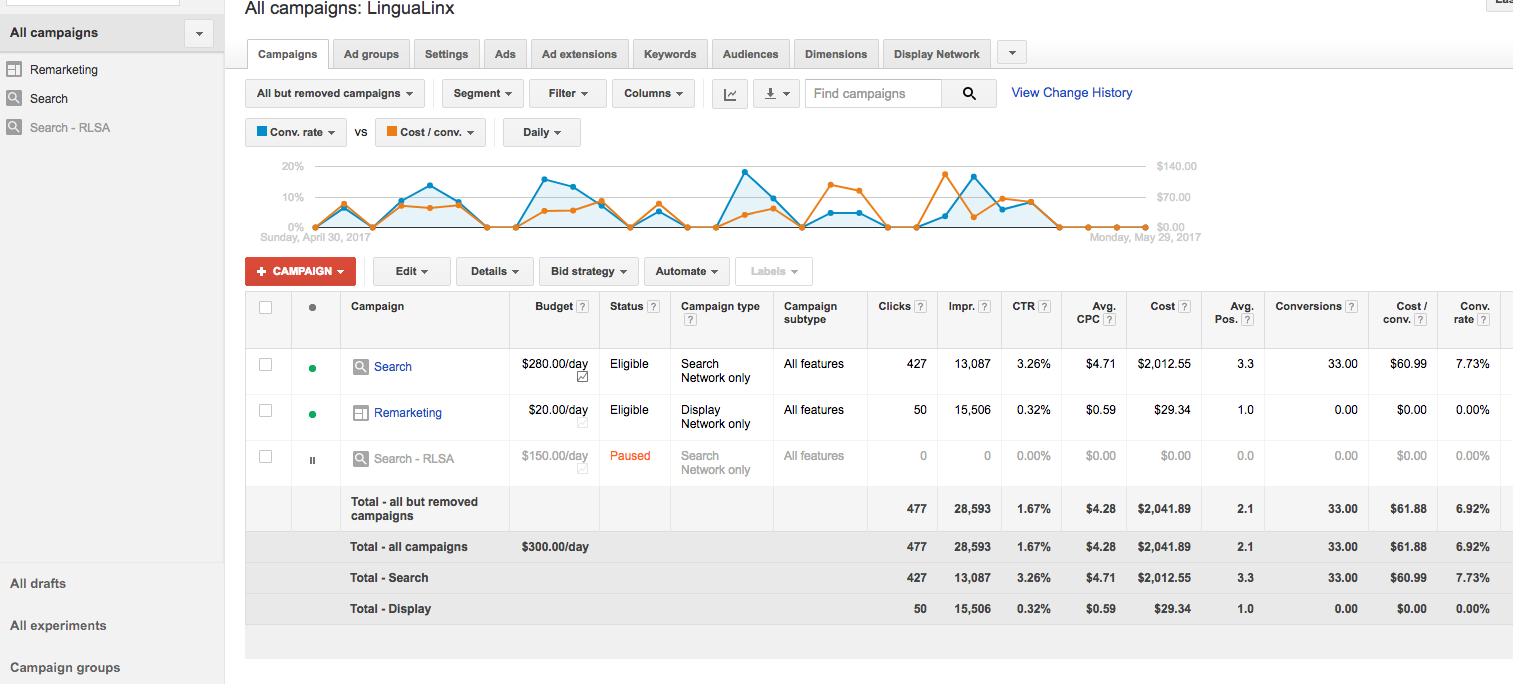Click the Remarketing display icon in sidebar

pyautogui.click(x=14, y=70)
